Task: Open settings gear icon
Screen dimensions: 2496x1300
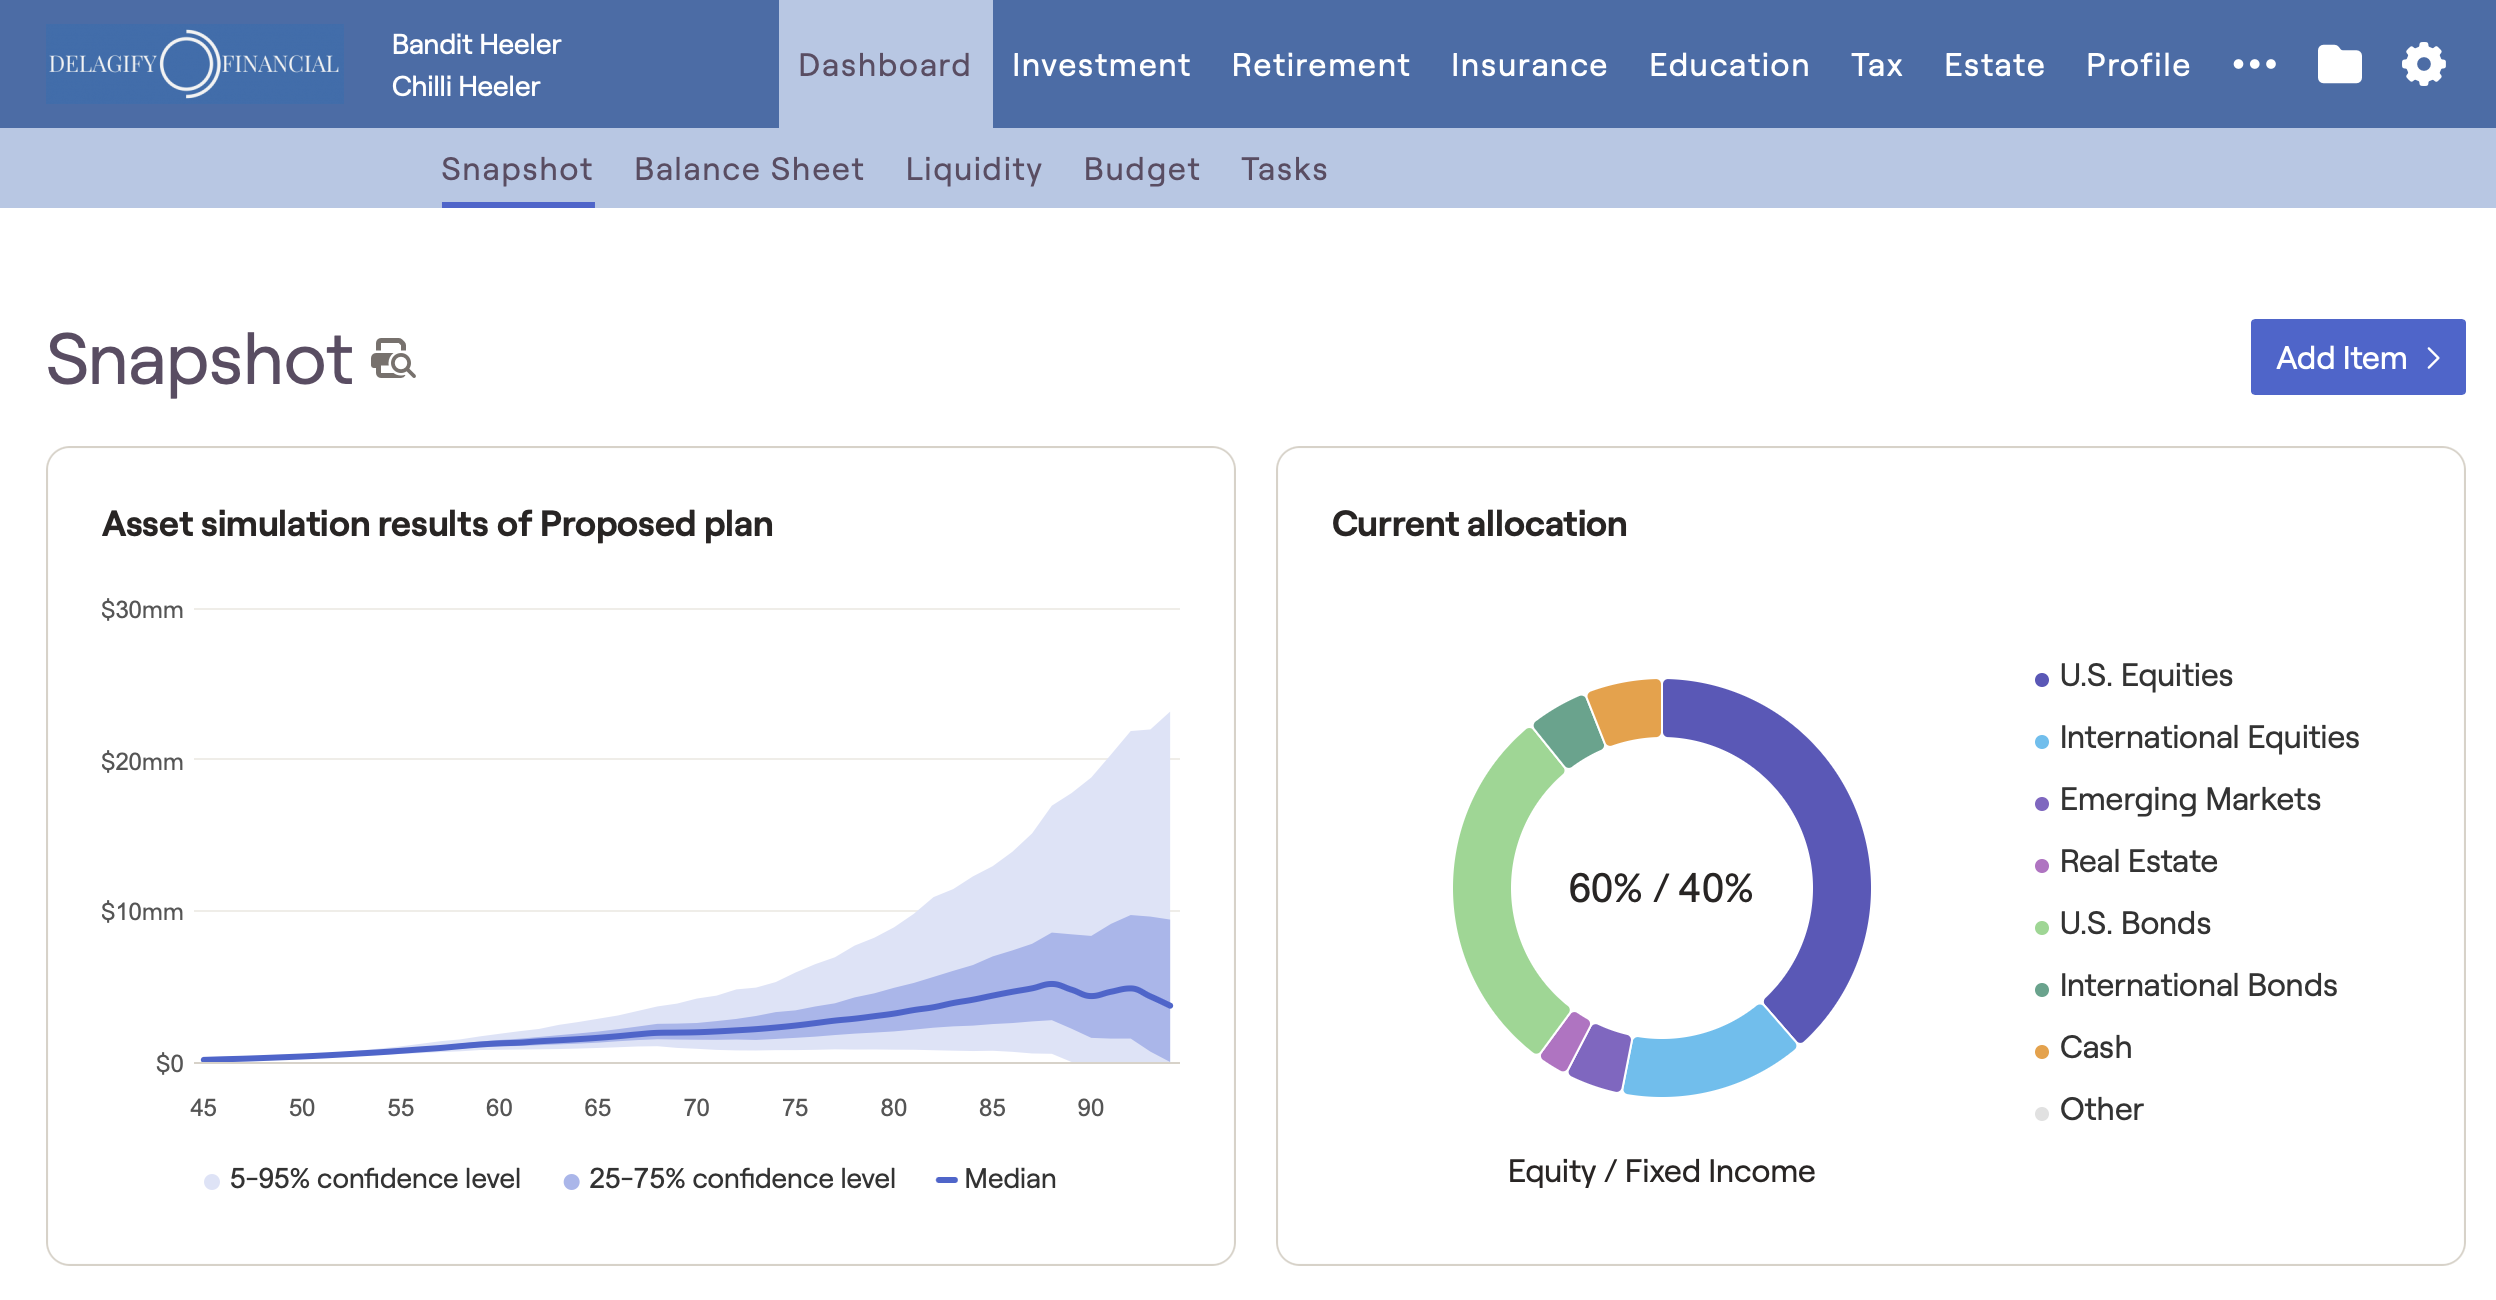Action: click(2424, 65)
